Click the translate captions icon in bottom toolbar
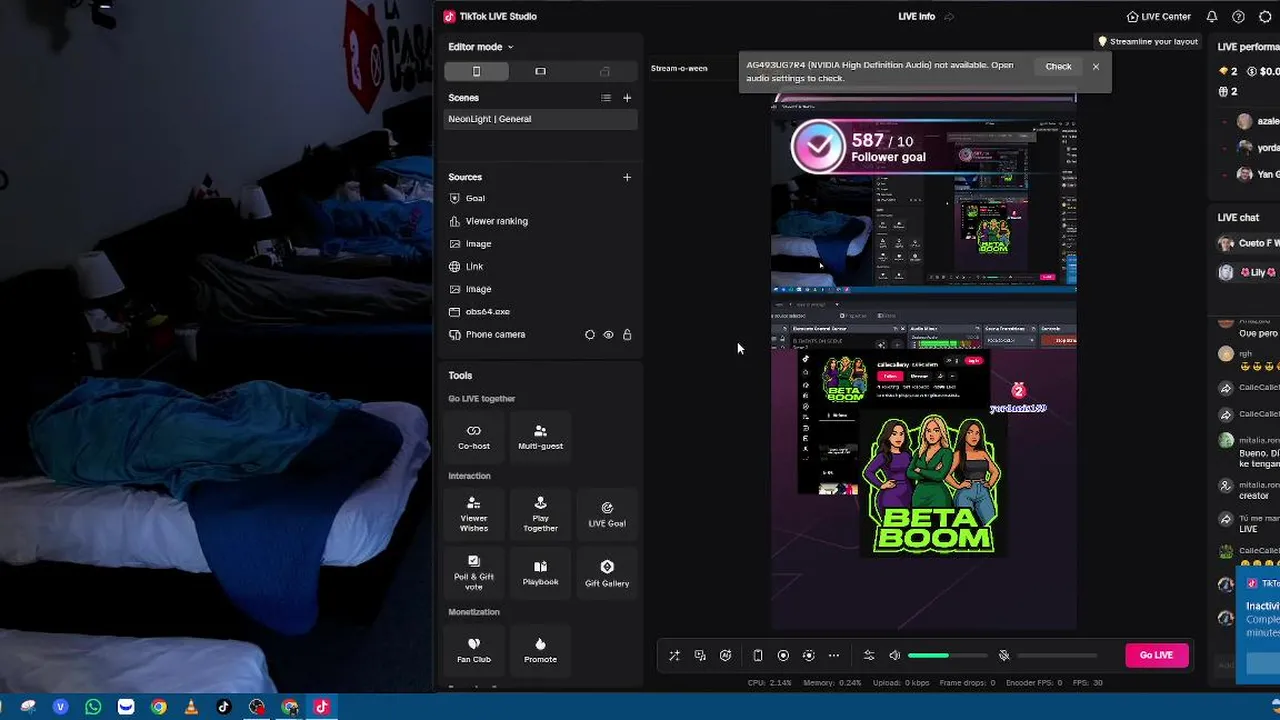The image size is (1280, 720). tap(700, 656)
